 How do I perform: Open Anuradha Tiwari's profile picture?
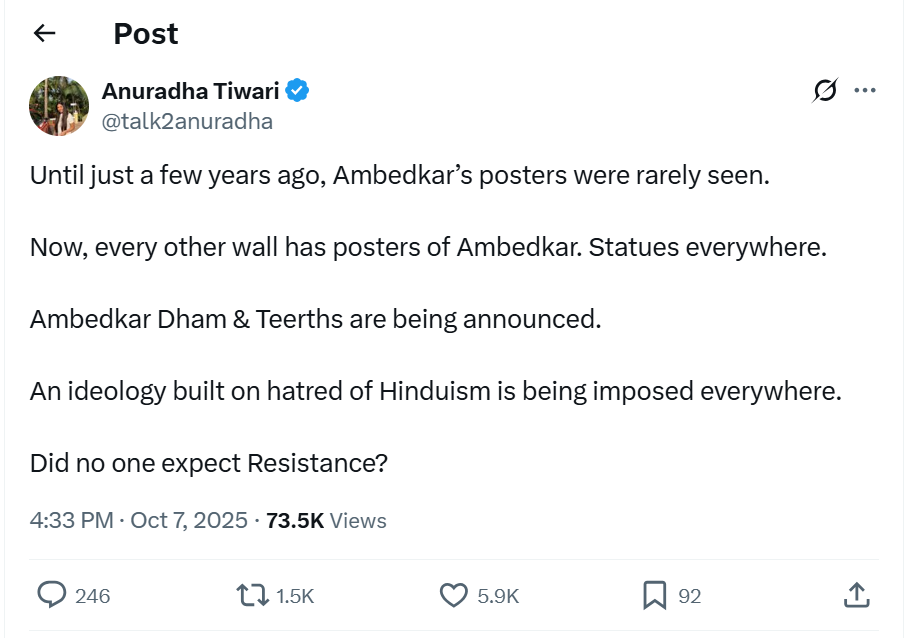(x=60, y=106)
